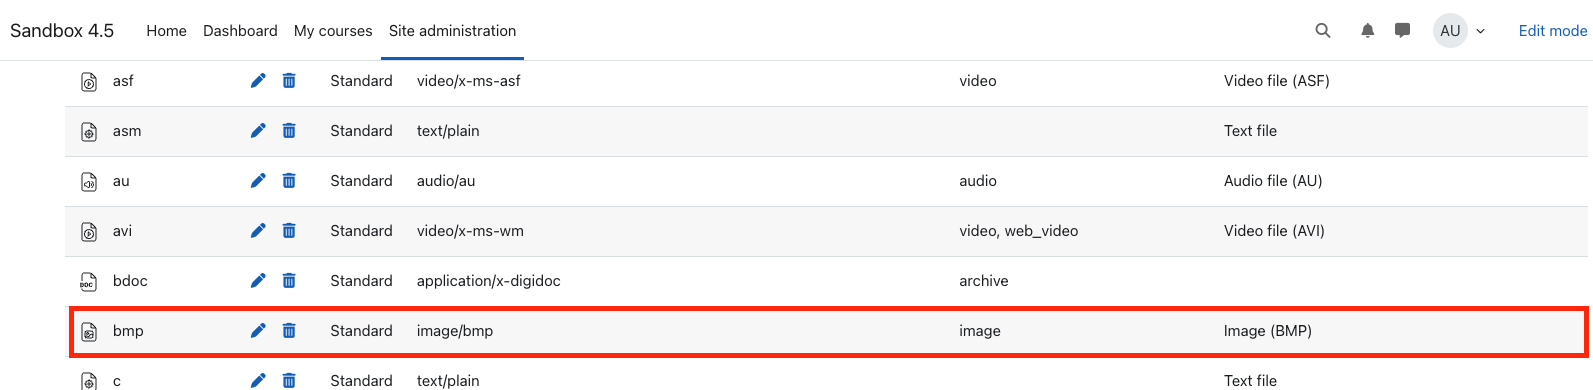Turn on Edit mode

pos(1553,31)
